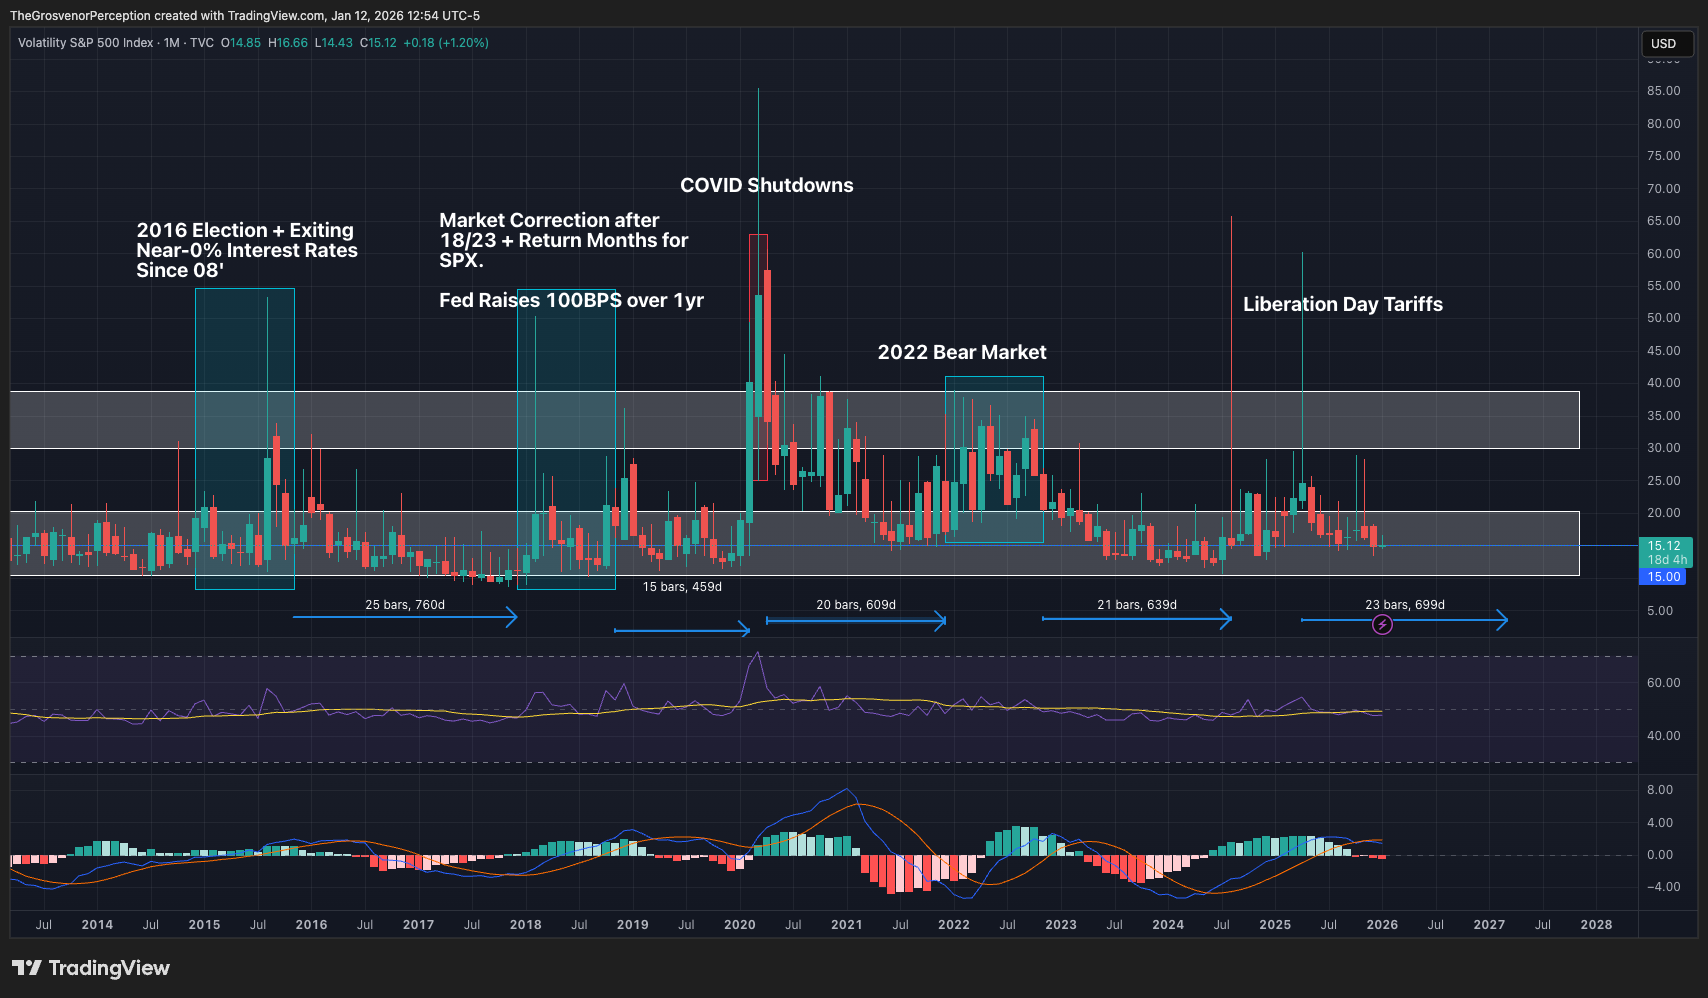1708x998 pixels.
Task: Click the 2026 label on time axis
Action: click(1382, 925)
